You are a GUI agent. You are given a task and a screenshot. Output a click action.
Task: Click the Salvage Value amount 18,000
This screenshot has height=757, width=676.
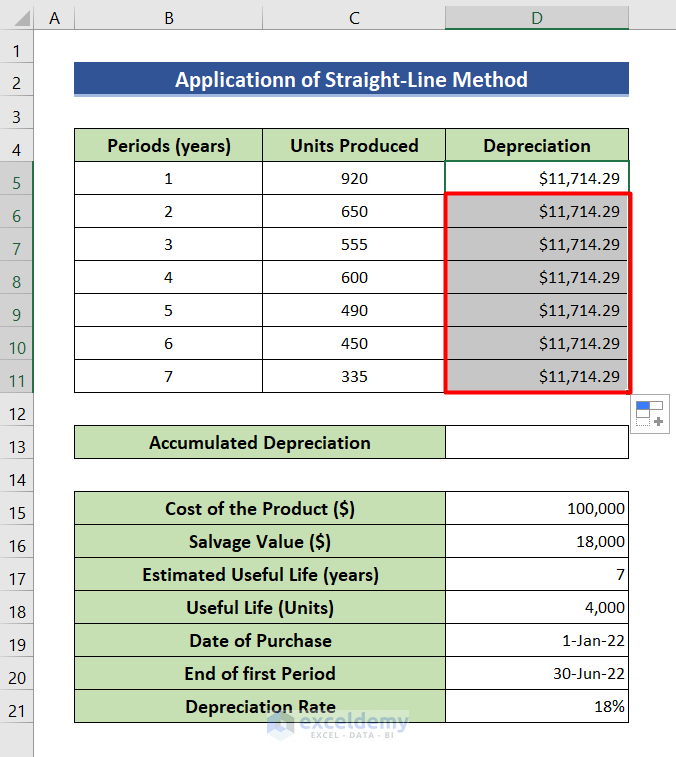[537, 542]
